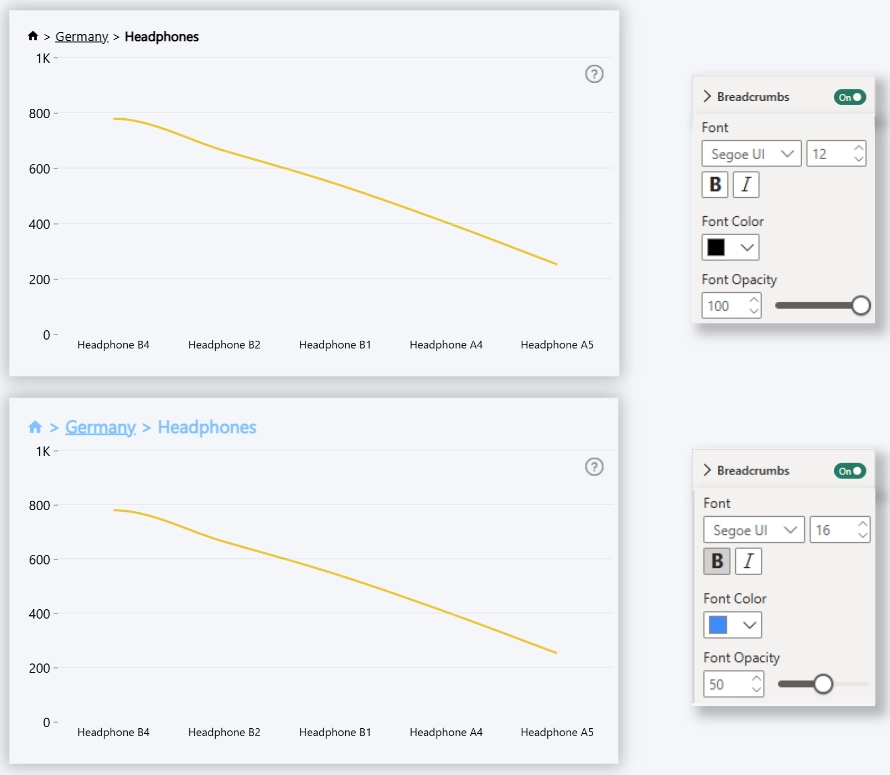
Task: Enable Italic in the top panel
Action: point(746,185)
